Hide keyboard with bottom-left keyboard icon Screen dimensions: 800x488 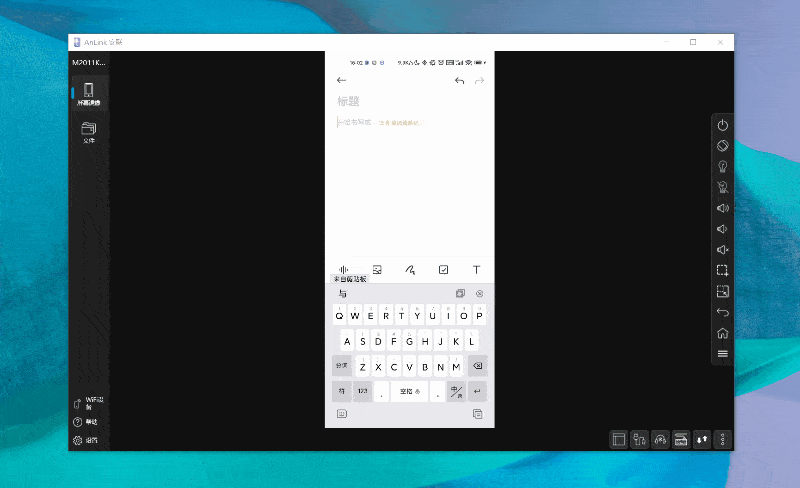coord(342,414)
